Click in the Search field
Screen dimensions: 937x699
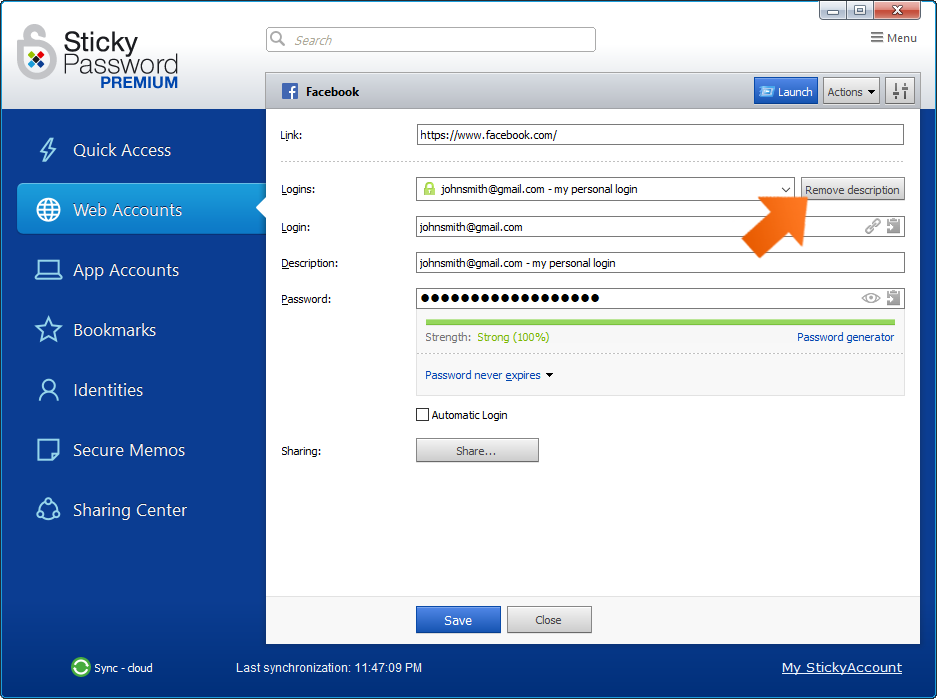click(x=430, y=39)
